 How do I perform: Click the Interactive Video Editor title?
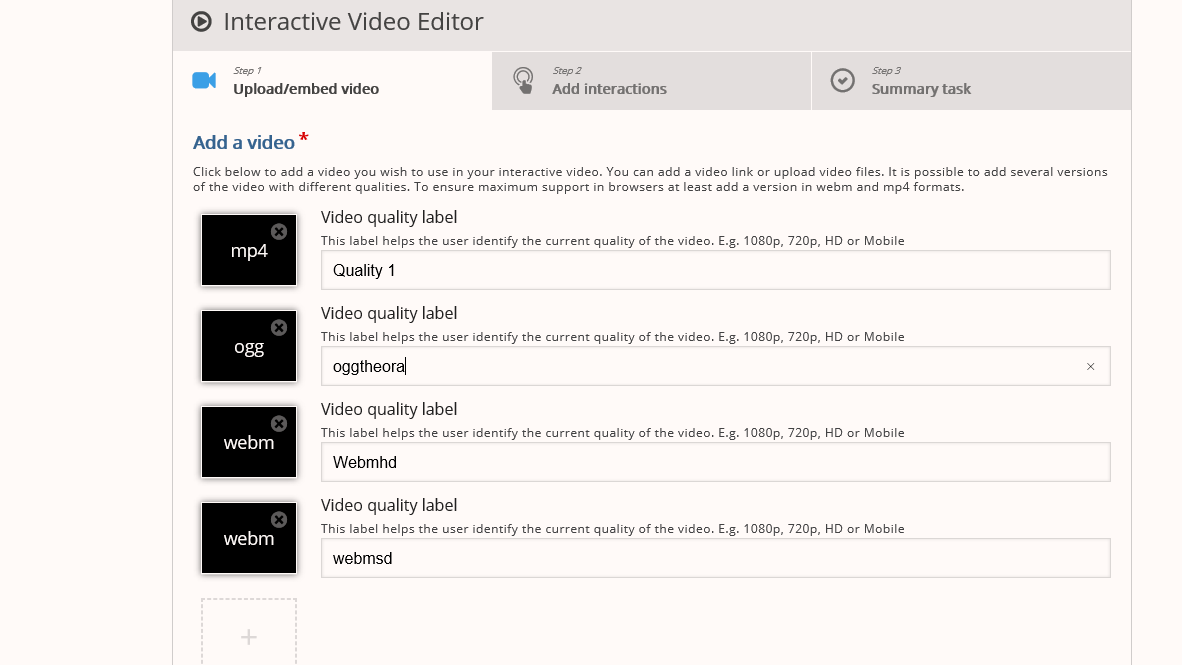tap(353, 22)
